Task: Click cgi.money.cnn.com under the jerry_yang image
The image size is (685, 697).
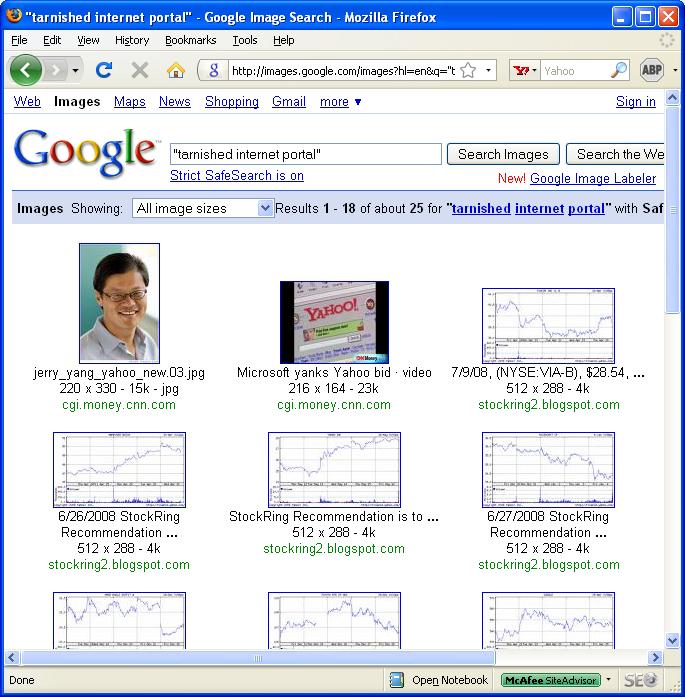Action: [119, 405]
